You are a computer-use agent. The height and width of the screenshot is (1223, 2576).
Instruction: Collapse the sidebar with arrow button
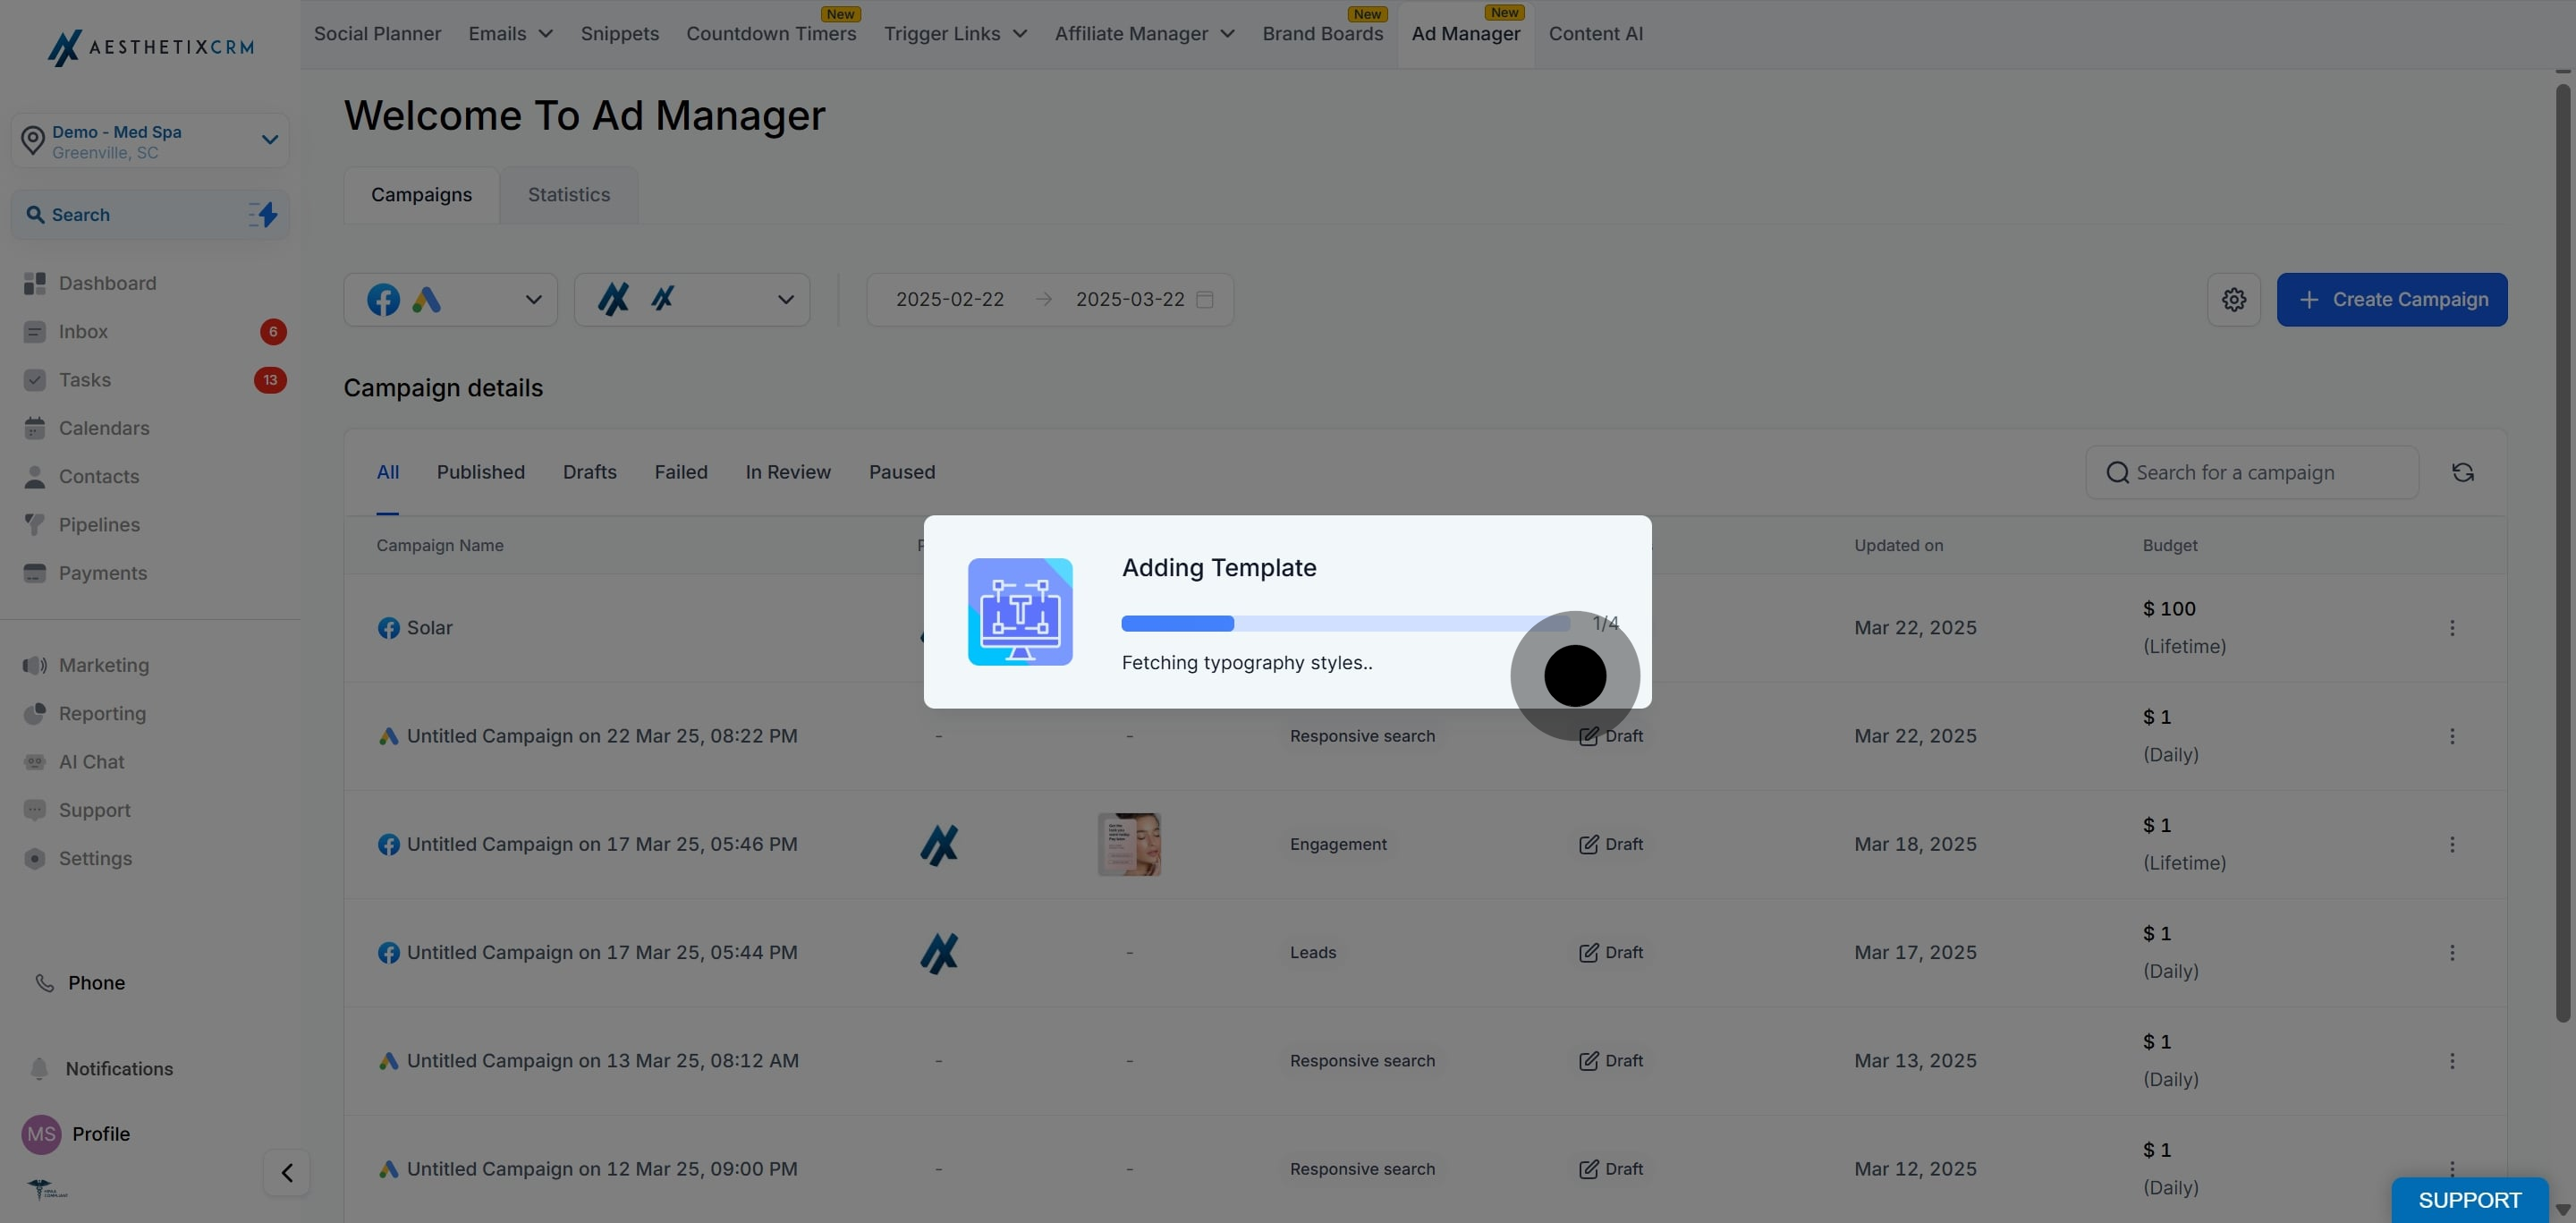287,1173
